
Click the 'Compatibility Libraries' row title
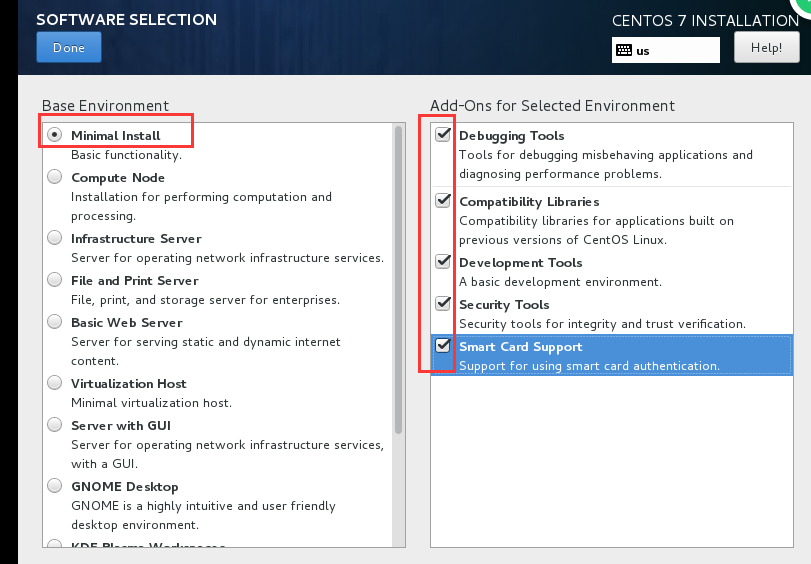click(x=529, y=202)
